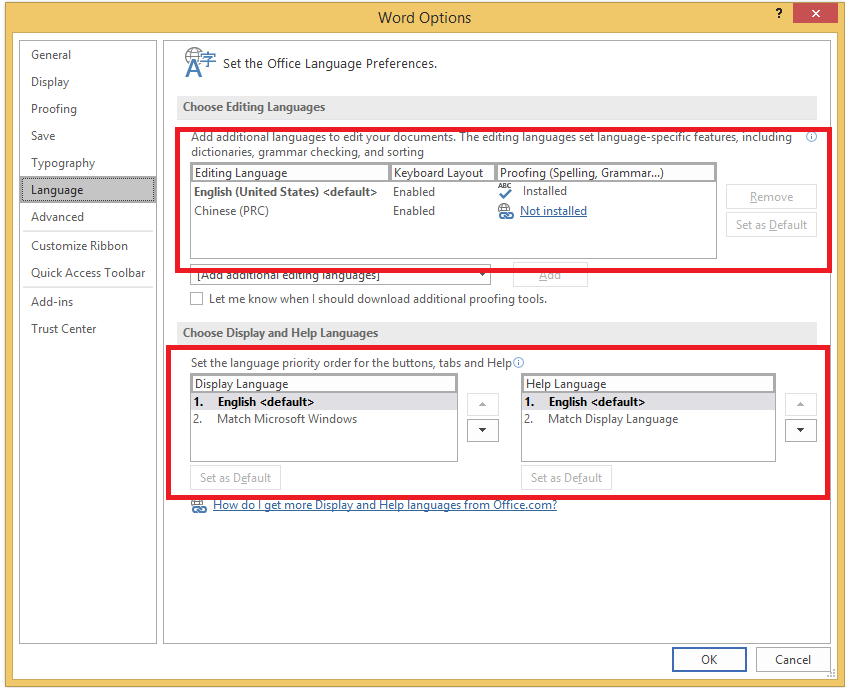The width and height of the screenshot is (845, 688).
Task: Click the globe icon beside Office.com help link
Action: tap(199, 506)
